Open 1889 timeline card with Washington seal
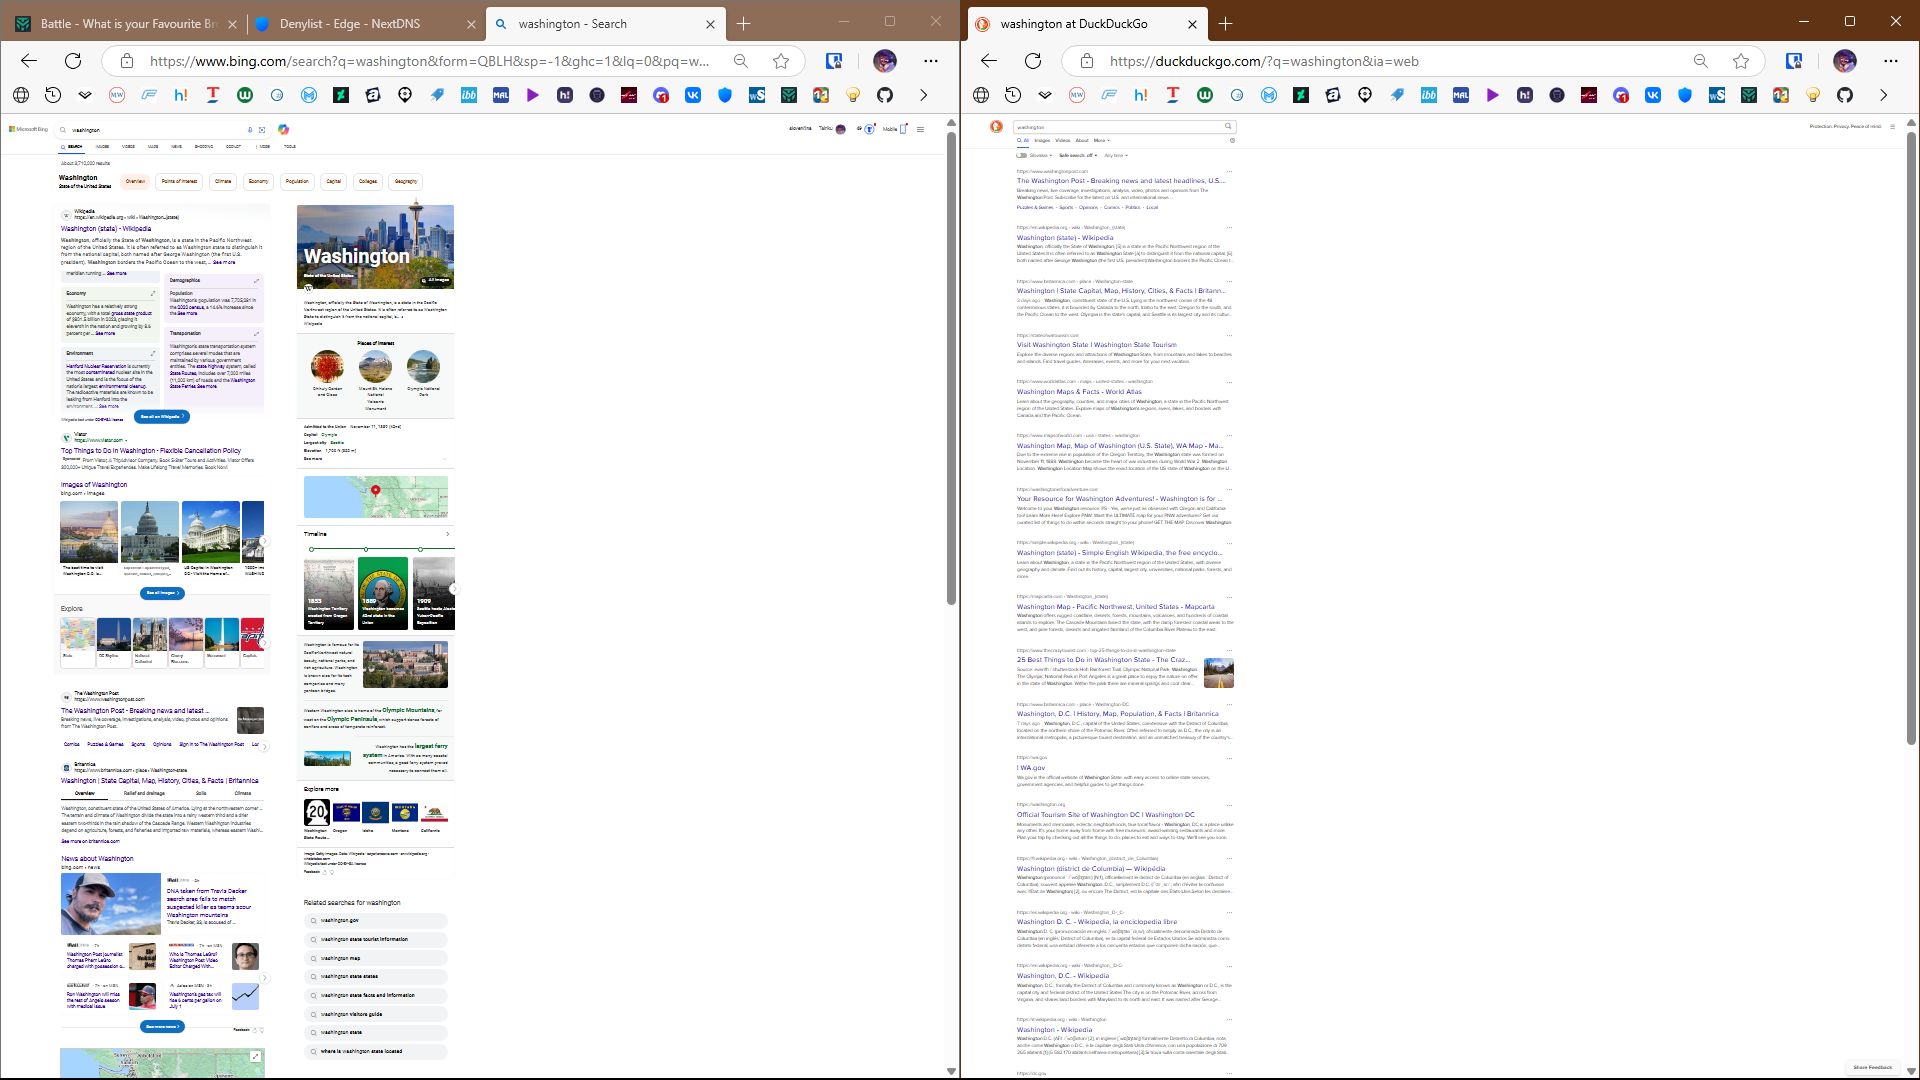The height and width of the screenshot is (1080, 1920). point(383,594)
